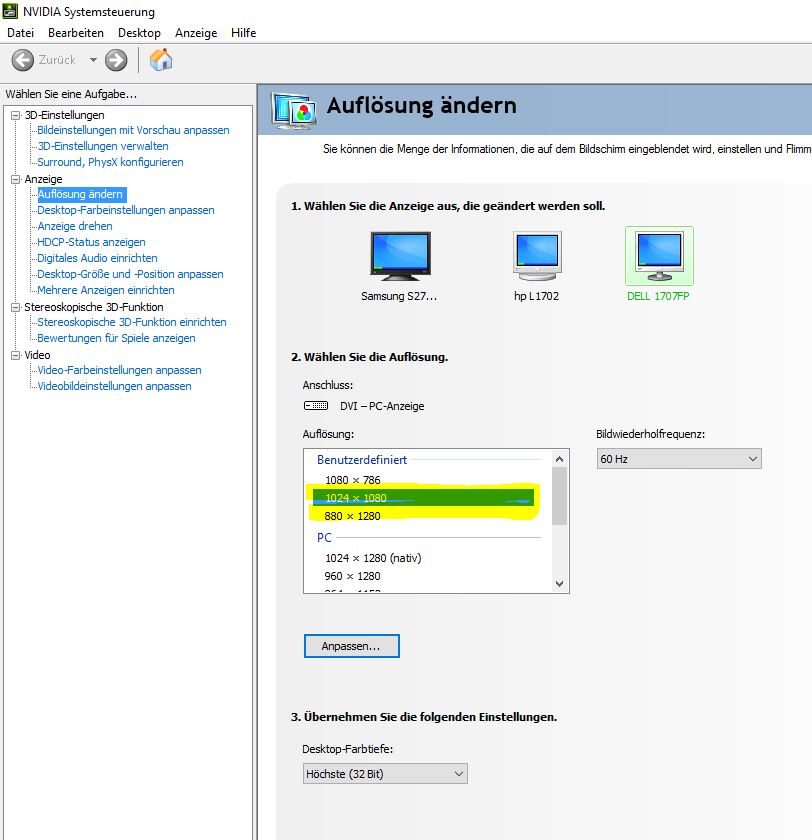Open Video-Farbeinstellungen anpassen
The width and height of the screenshot is (812, 840).
(119, 370)
